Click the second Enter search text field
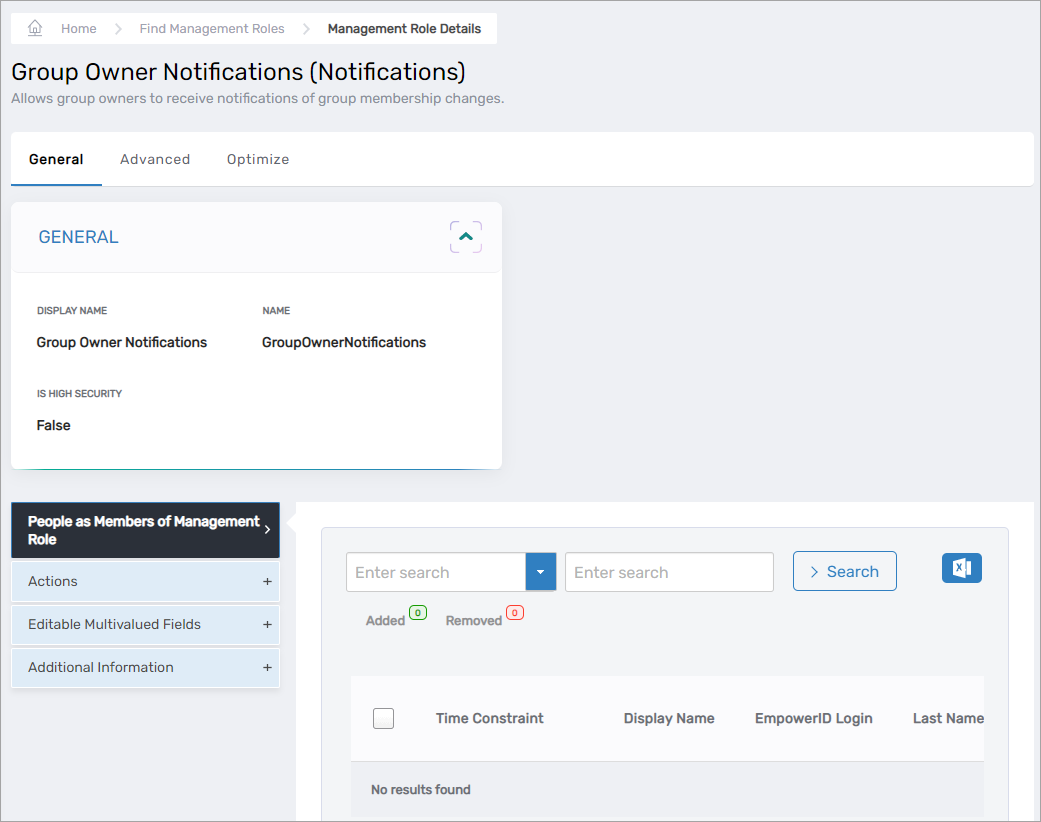The width and height of the screenshot is (1041, 822). [668, 572]
